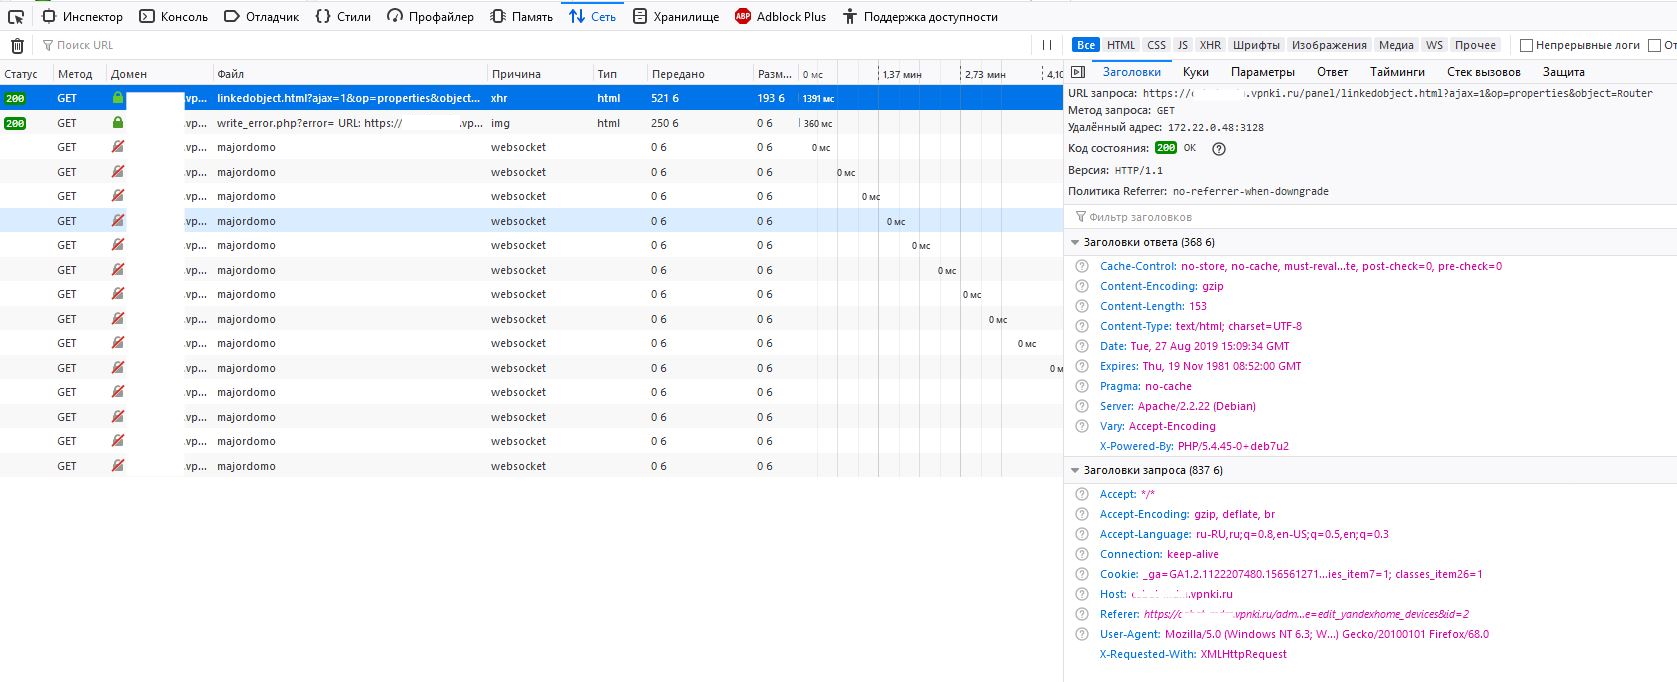
Task: Click the Adblock Plus panel icon
Action: [x=742, y=17]
